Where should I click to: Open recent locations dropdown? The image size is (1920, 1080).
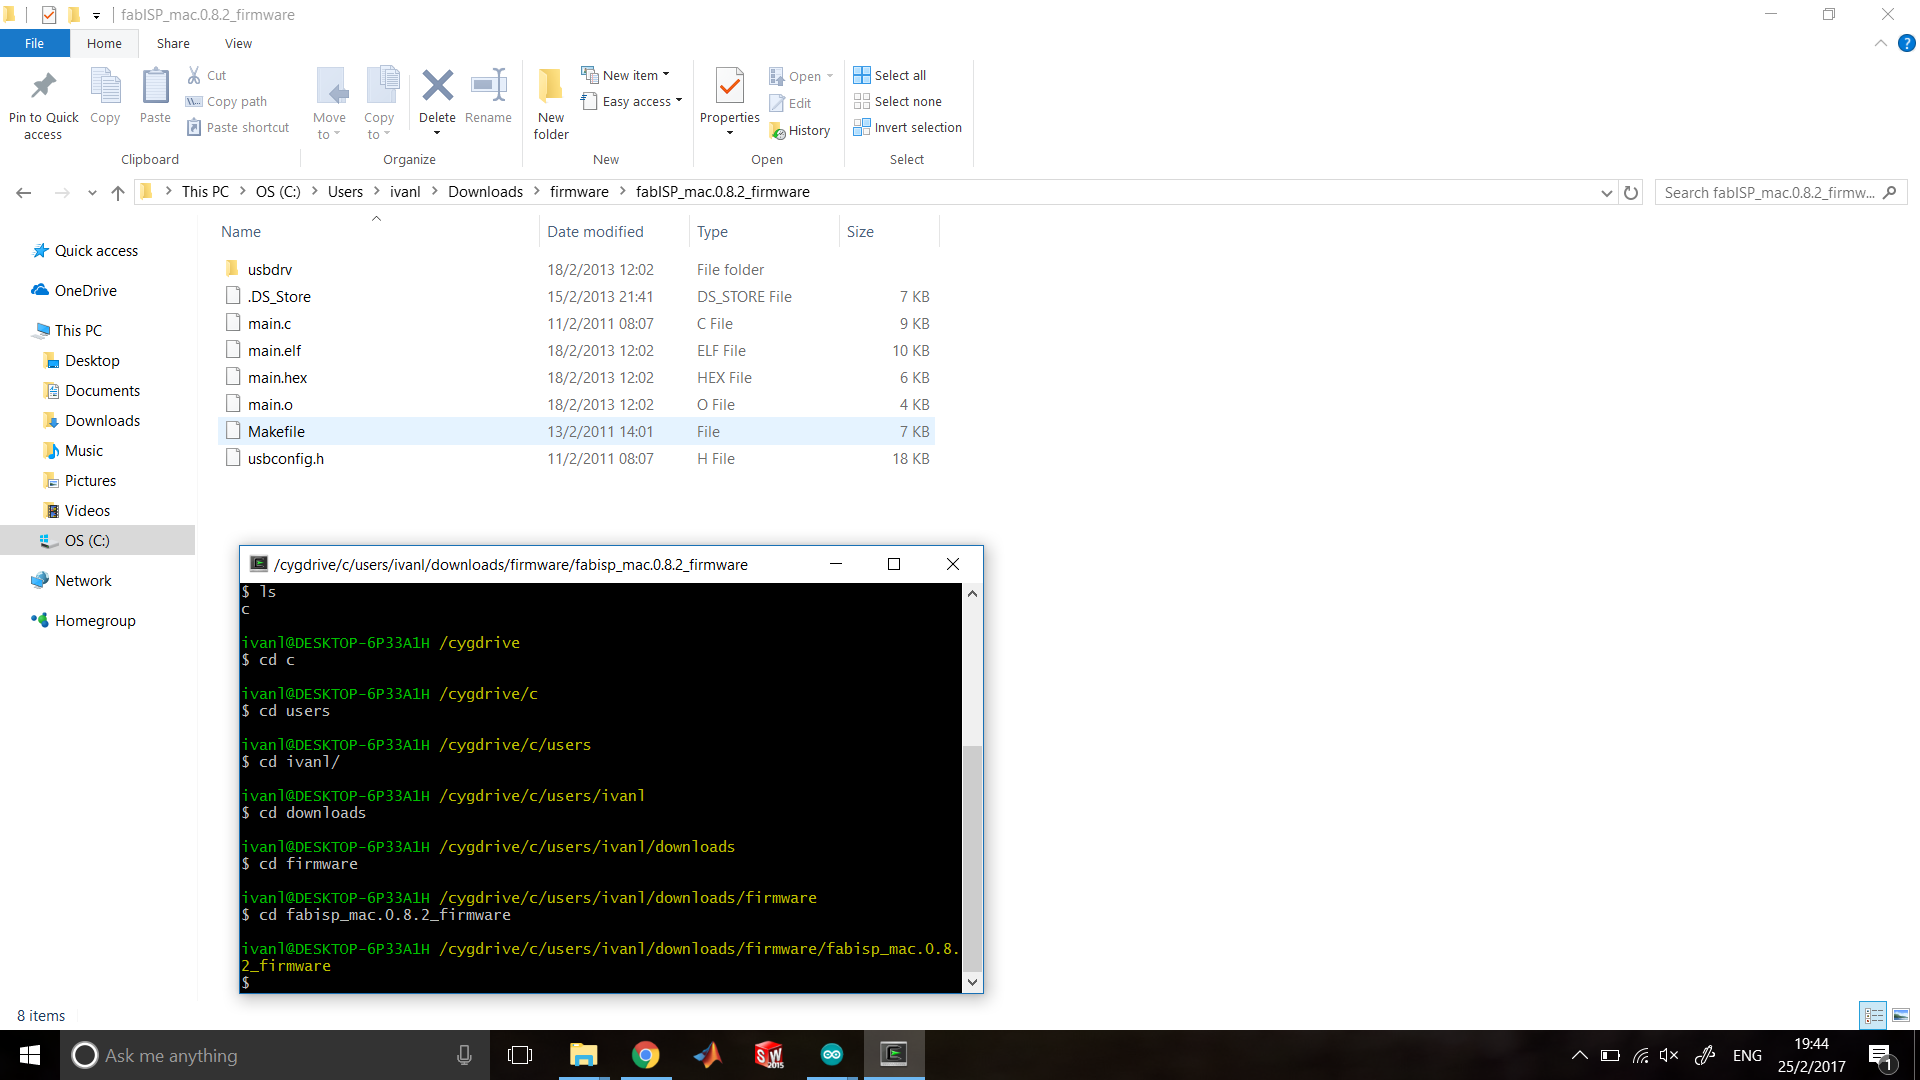(92, 192)
